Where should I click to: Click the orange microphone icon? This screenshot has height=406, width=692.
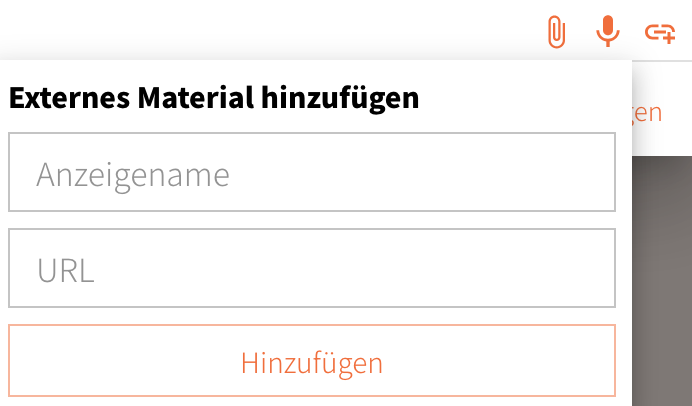[607, 32]
